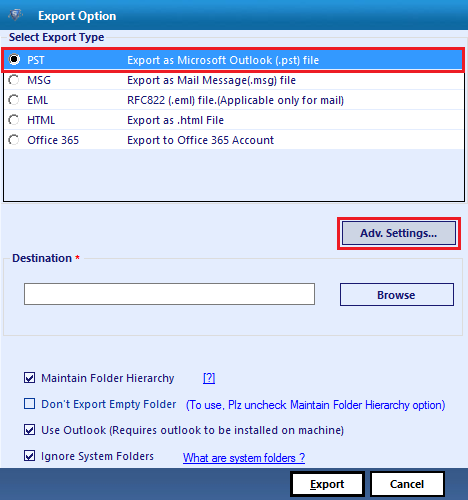Toggle the Use Outlook checkbox

click(29, 430)
